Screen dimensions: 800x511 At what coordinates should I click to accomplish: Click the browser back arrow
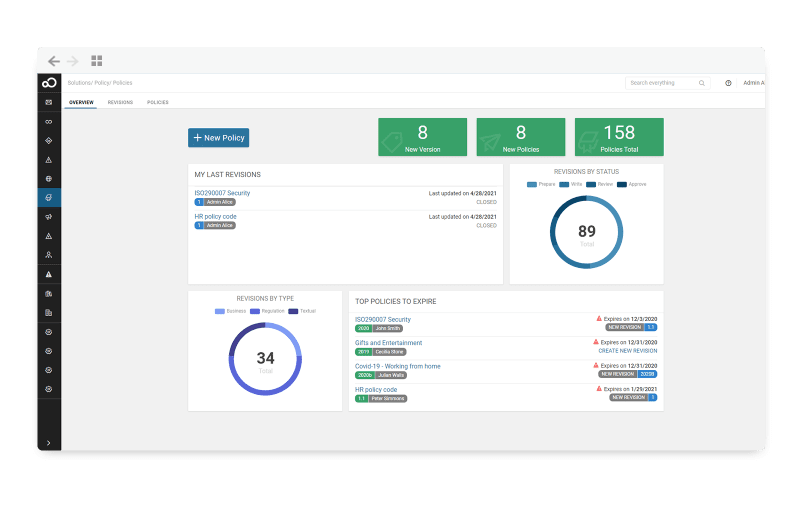click(54, 61)
